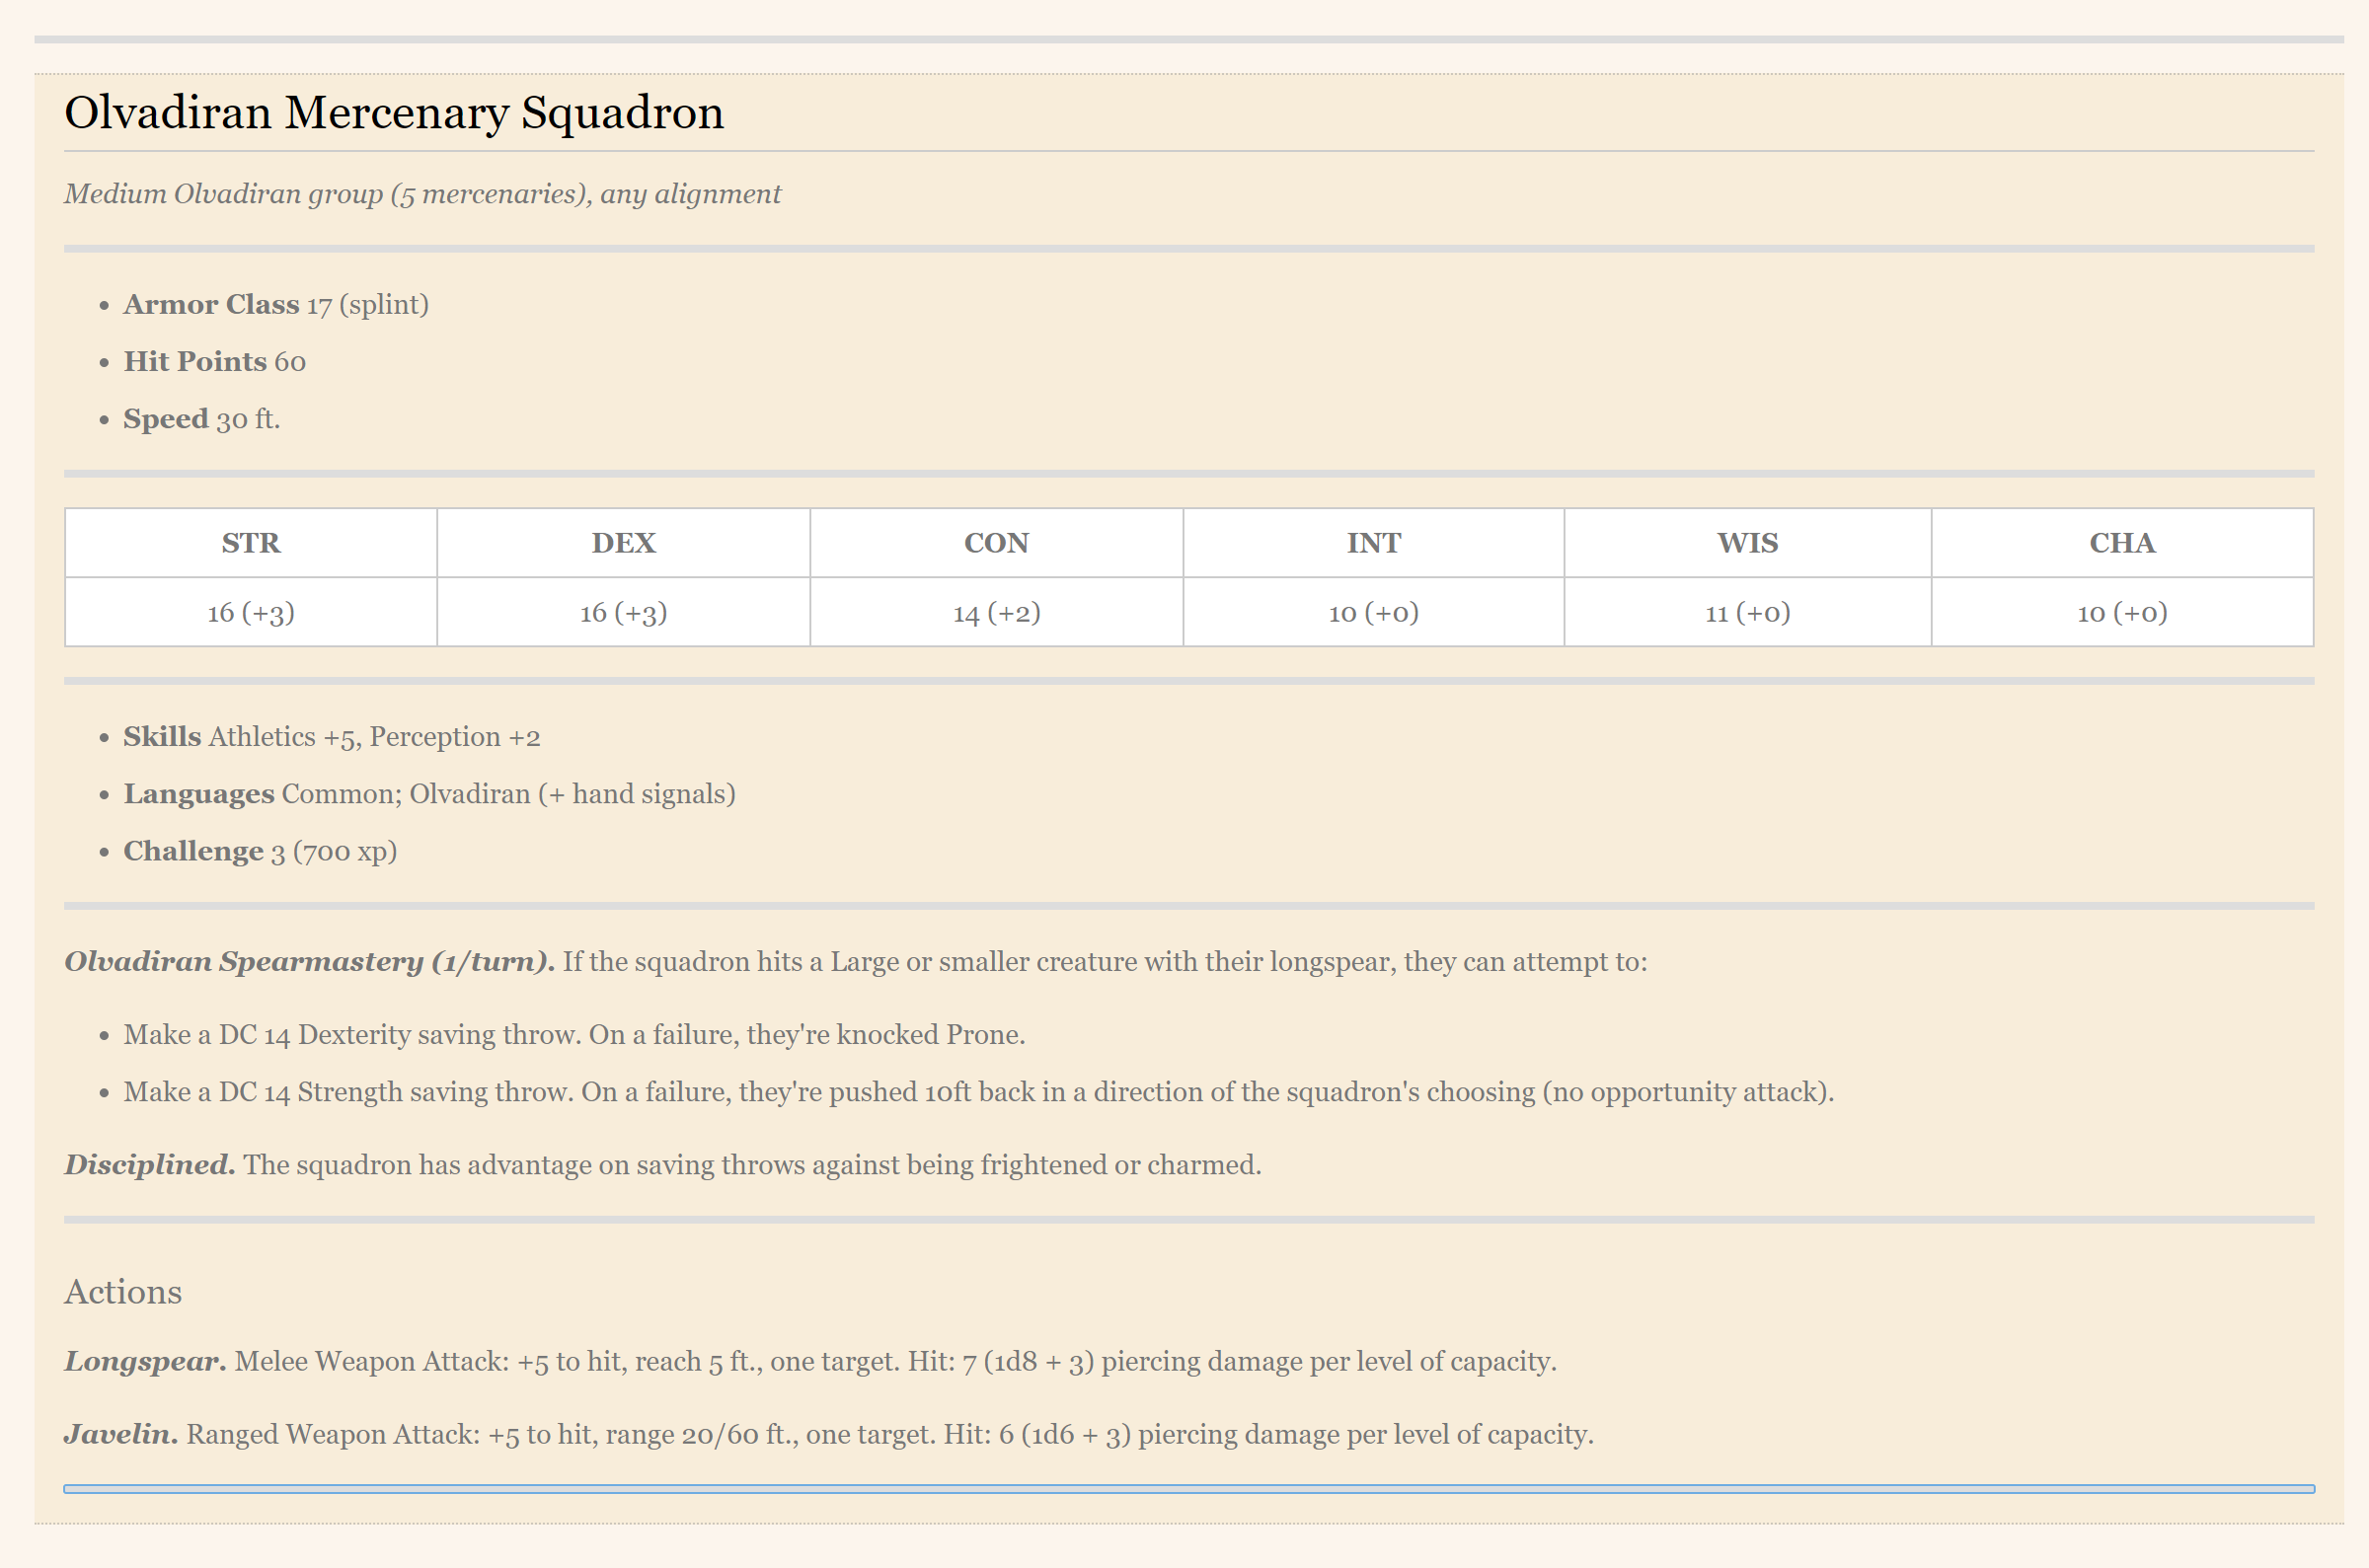
Task: Click the Armor Class 17 entry
Action: [275, 304]
